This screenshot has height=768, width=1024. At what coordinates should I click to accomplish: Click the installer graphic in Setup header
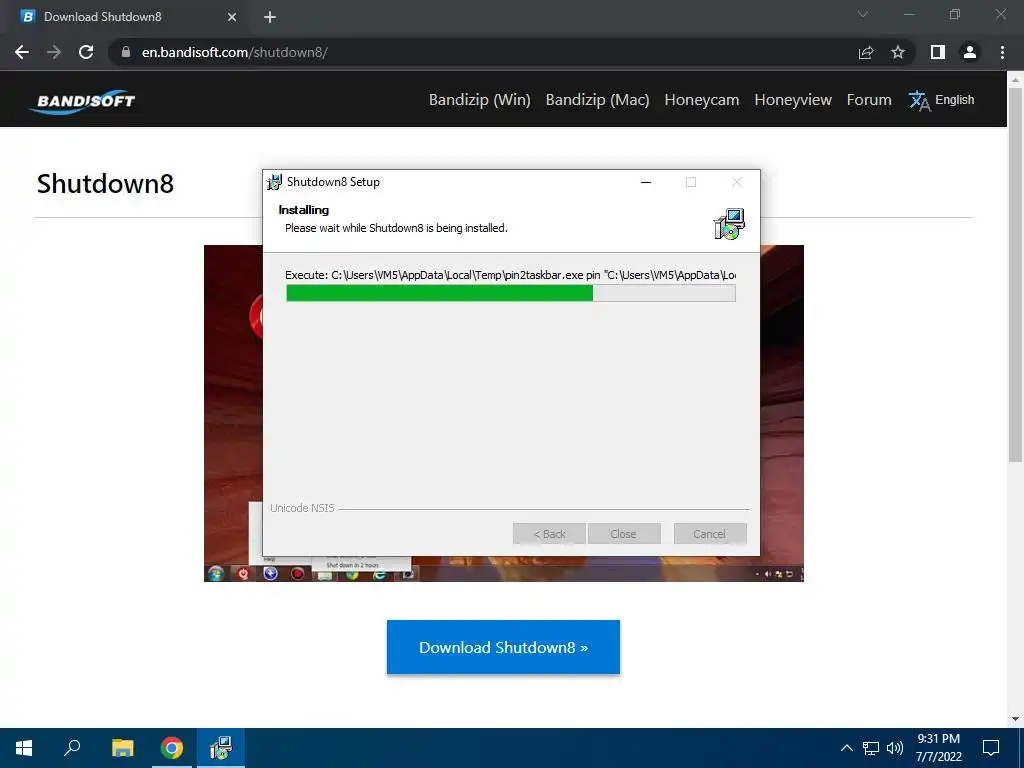(729, 224)
